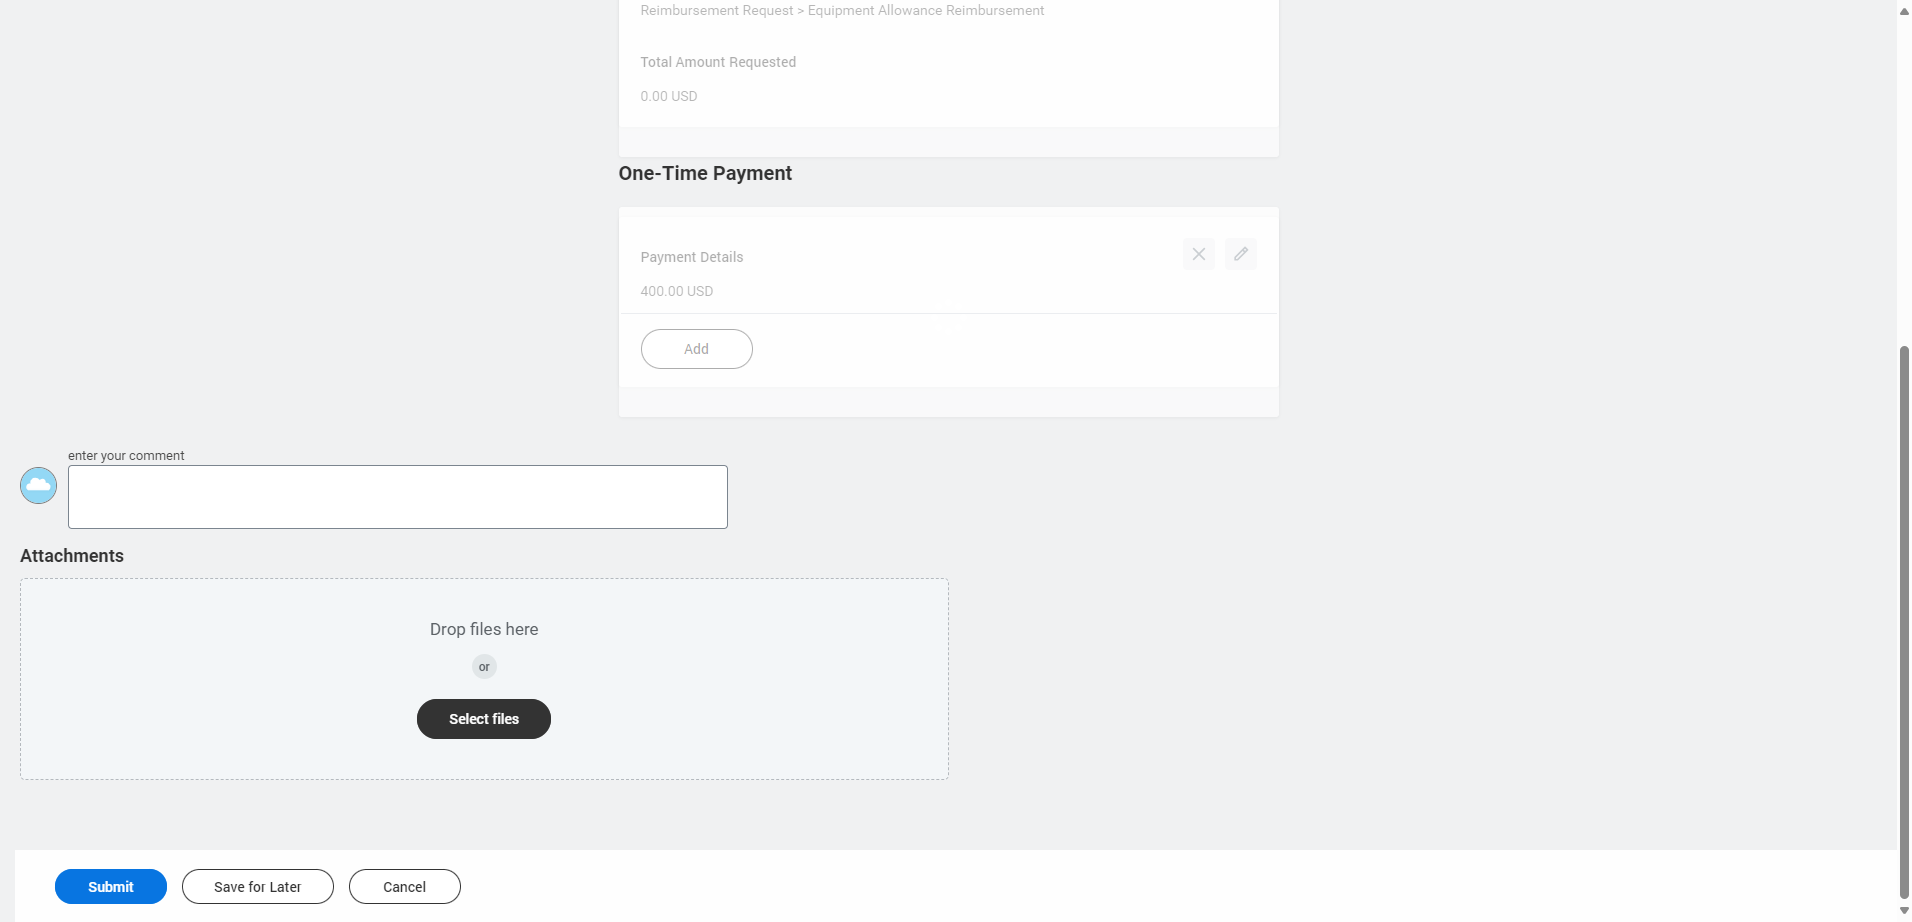Click the Payment Details label
Screen dimensions: 1912x922
692,257
